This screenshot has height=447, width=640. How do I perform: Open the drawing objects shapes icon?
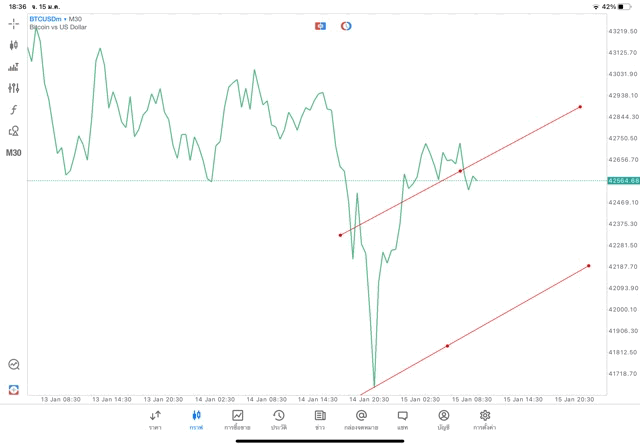click(14, 131)
